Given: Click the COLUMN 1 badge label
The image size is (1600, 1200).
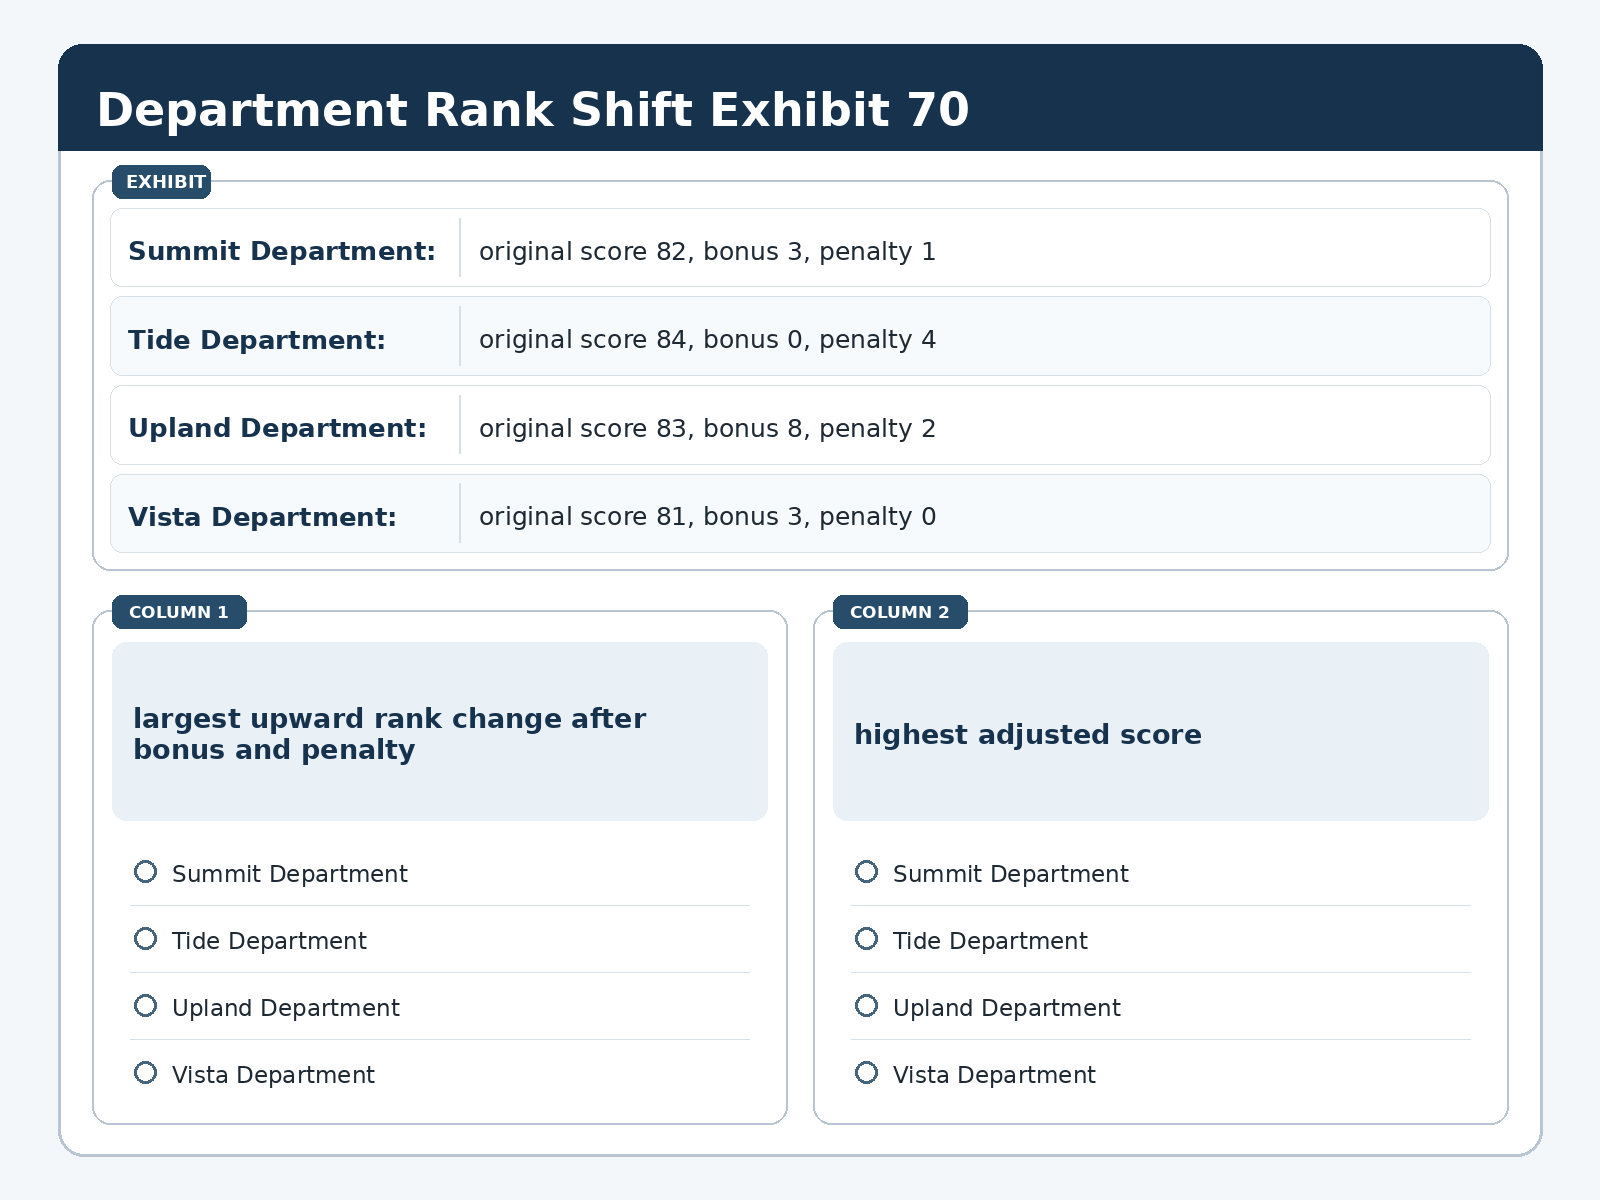Looking at the screenshot, I should (179, 612).
